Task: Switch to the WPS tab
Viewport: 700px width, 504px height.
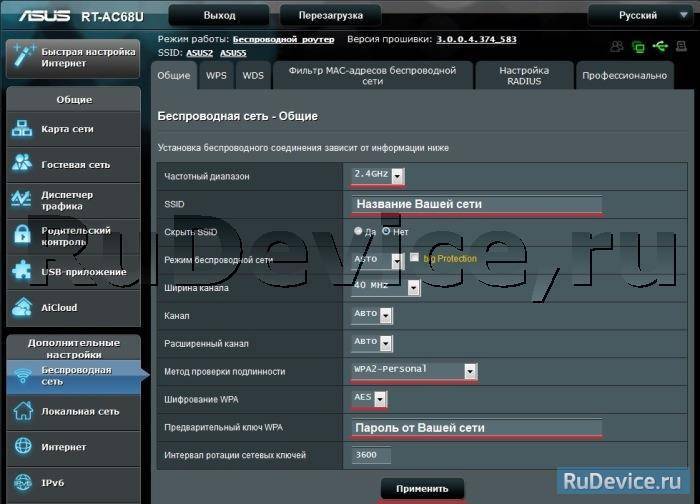Action: click(217, 76)
